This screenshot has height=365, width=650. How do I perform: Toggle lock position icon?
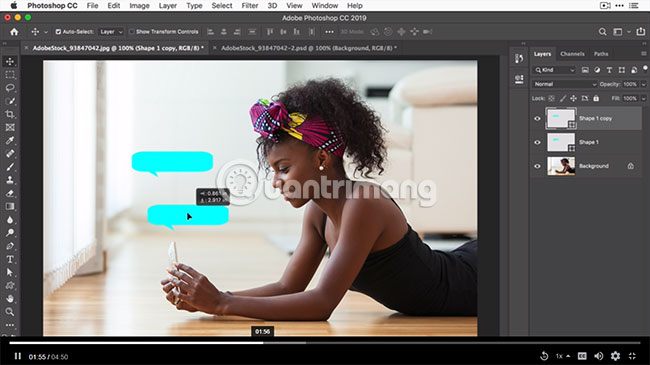[x=573, y=98]
